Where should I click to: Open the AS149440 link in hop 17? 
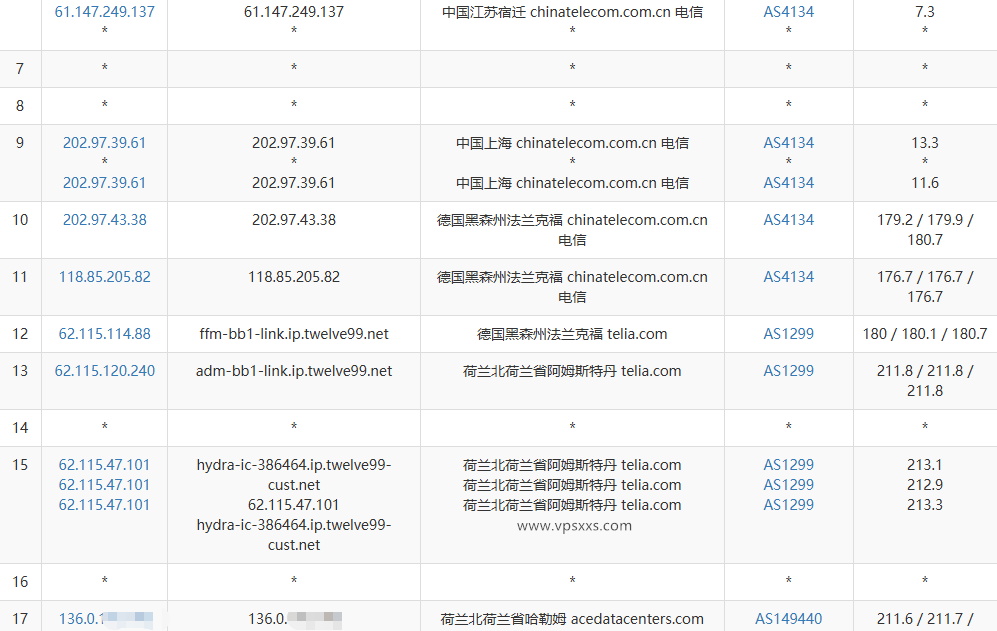click(x=788, y=619)
